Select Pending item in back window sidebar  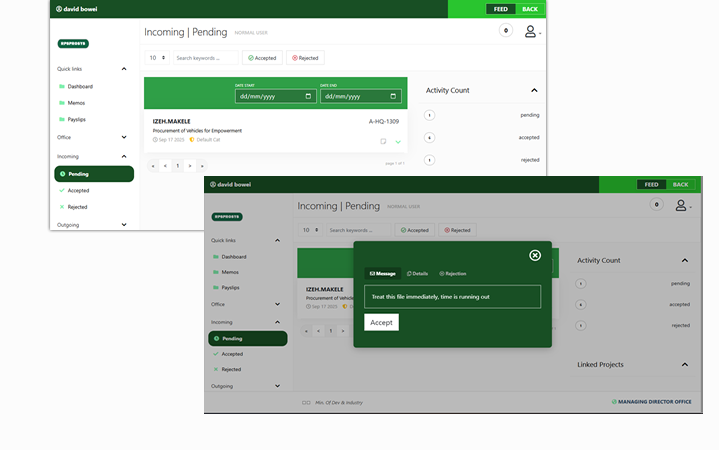(x=94, y=174)
